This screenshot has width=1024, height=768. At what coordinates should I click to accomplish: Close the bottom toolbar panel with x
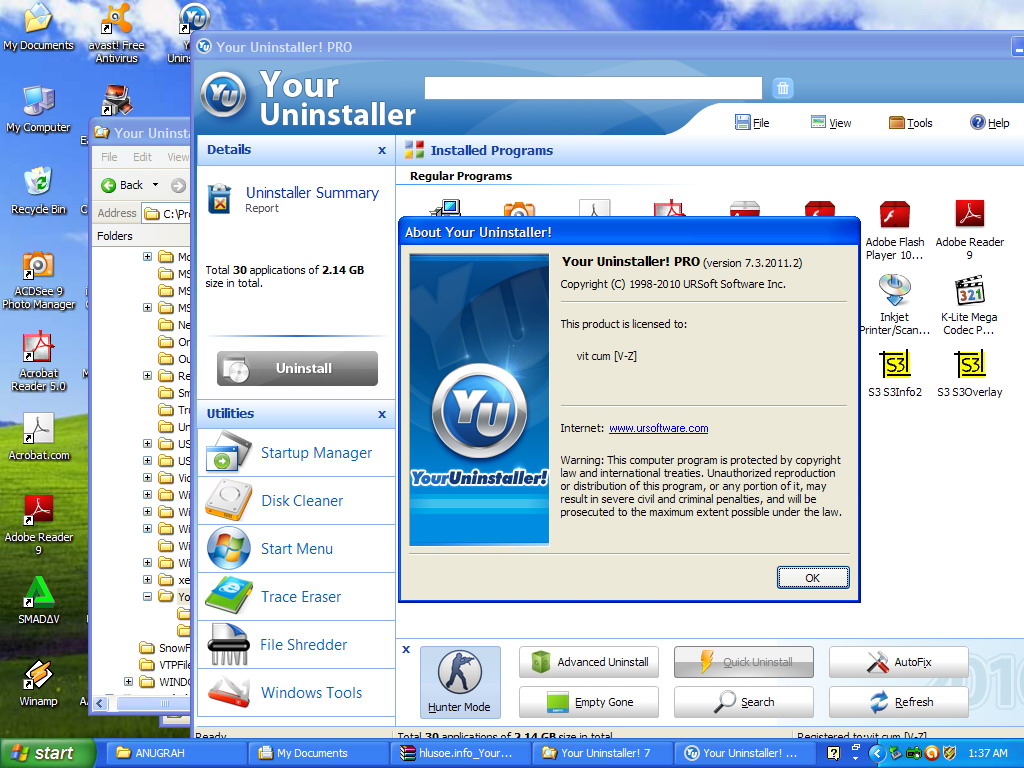click(x=406, y=649)
